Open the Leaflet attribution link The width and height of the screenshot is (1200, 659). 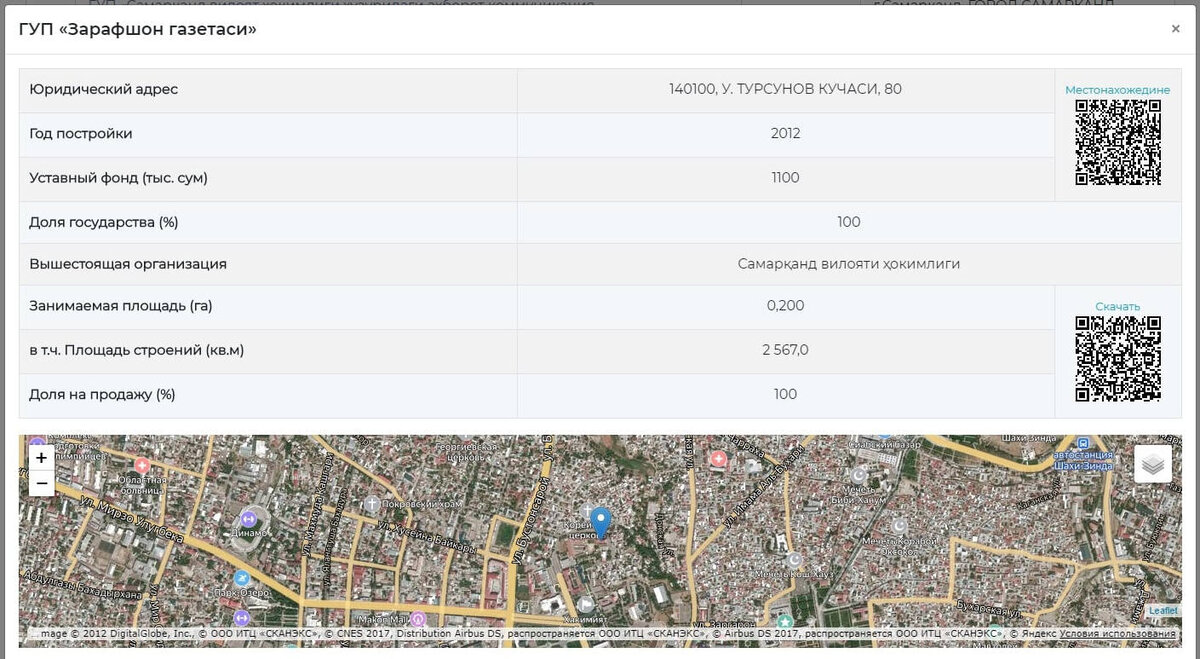(1163, 610)
